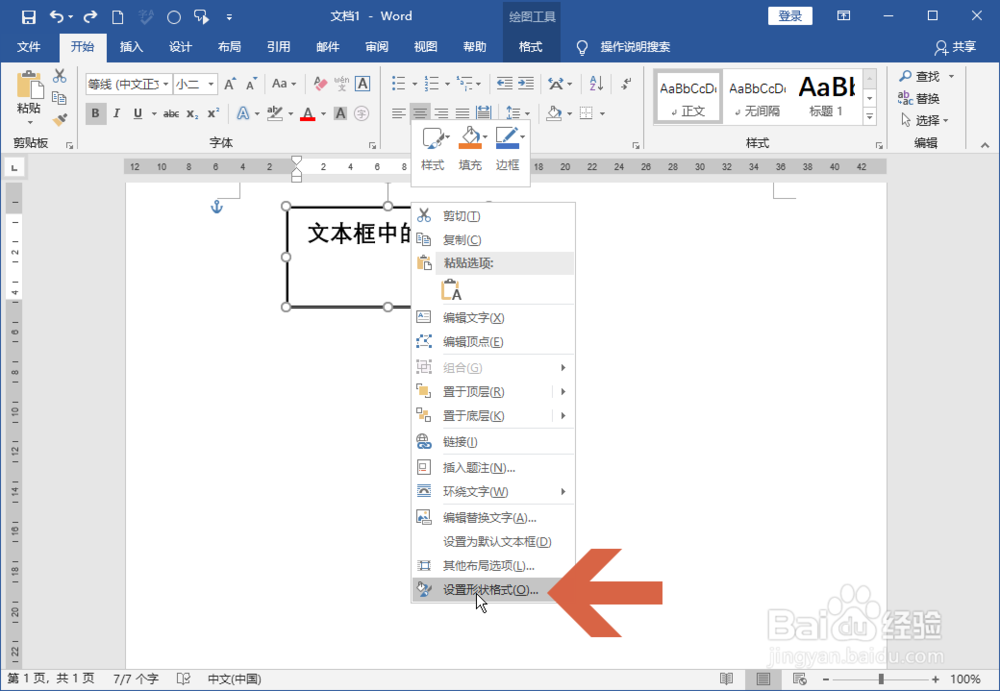
Task: Click the 中文(中国) language indicator
Action: pyautogui.click(x=235, y=679)
